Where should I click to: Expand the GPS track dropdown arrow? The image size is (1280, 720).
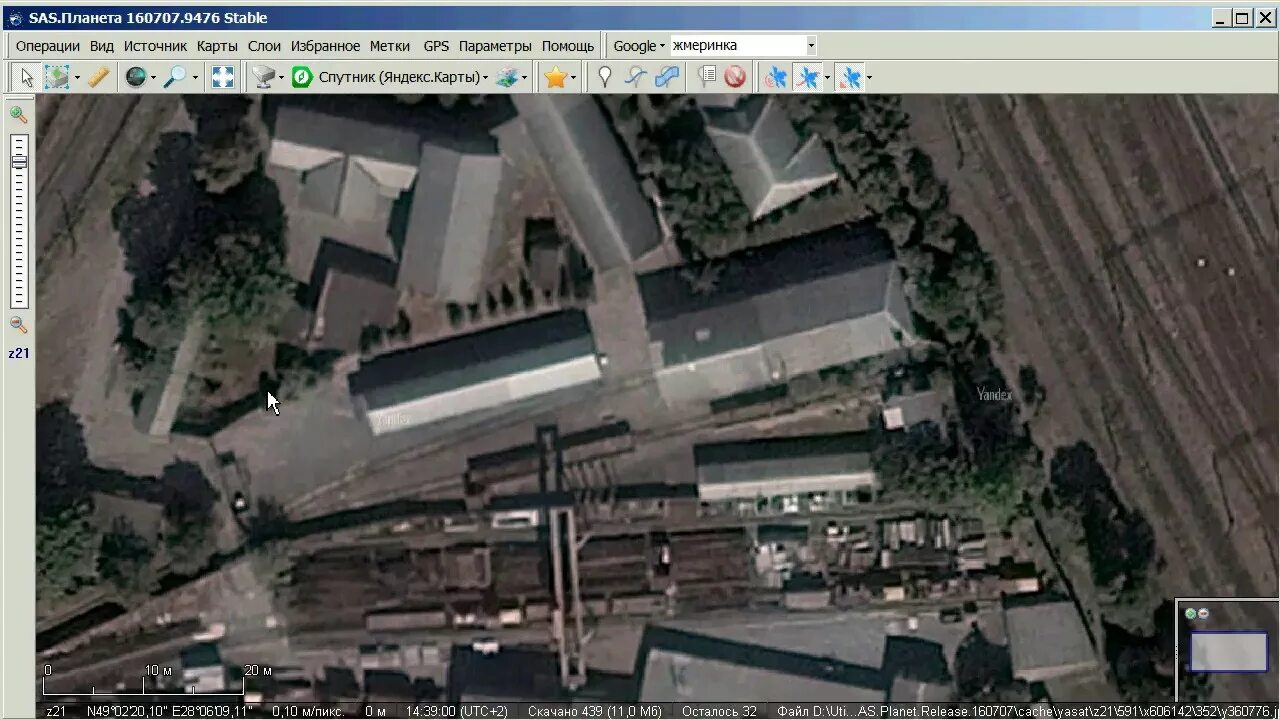click(827, 77)
